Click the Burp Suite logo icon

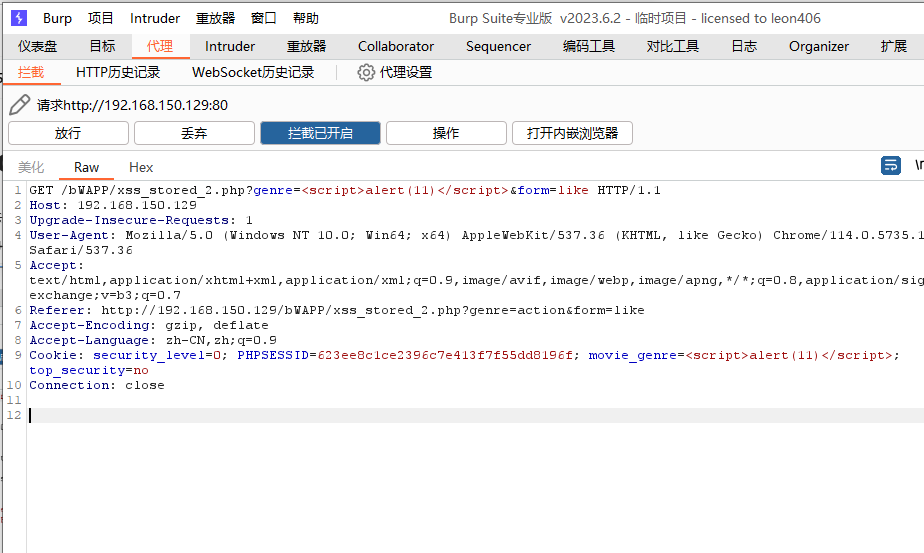[x=19, y=18]
